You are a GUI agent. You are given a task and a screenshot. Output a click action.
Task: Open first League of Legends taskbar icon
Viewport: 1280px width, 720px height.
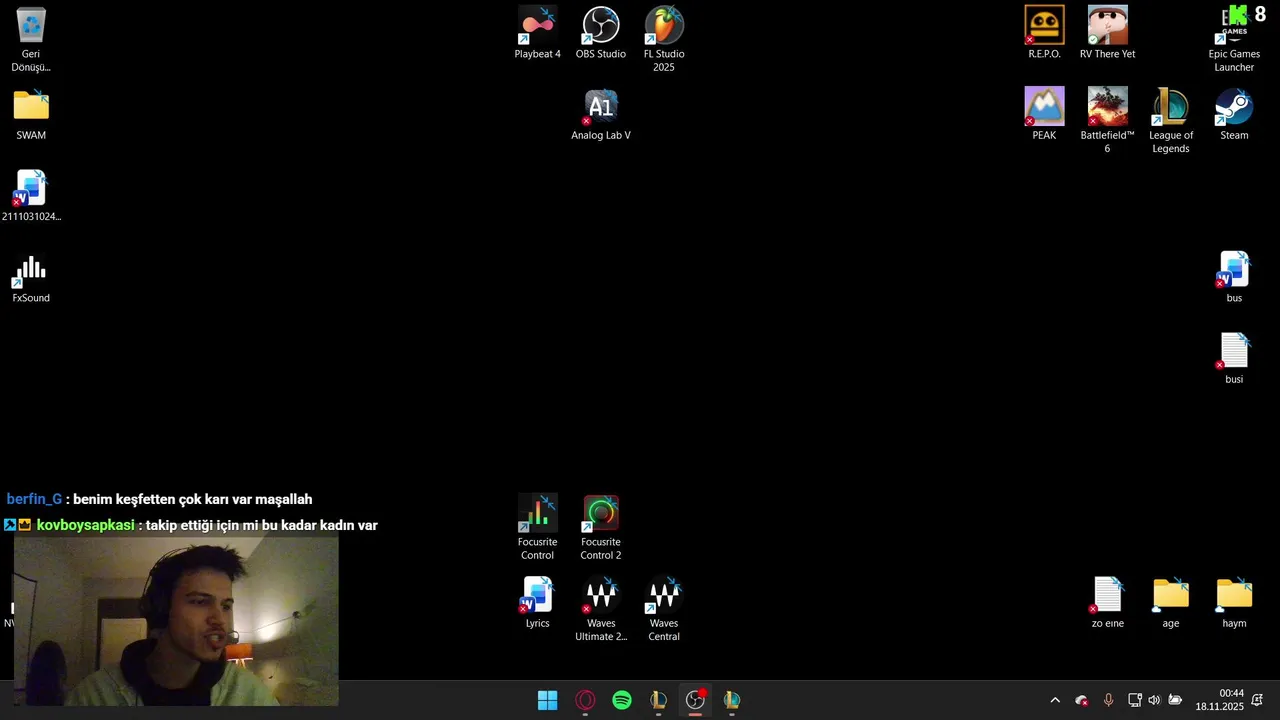pos(658,700)
